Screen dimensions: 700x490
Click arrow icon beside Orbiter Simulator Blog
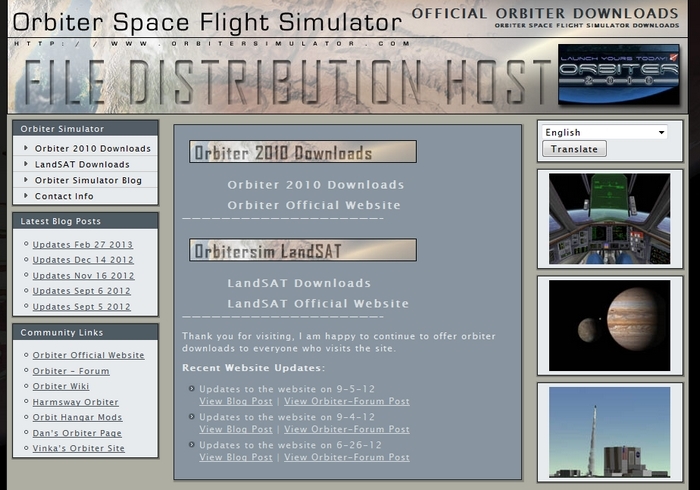[26, 180]
